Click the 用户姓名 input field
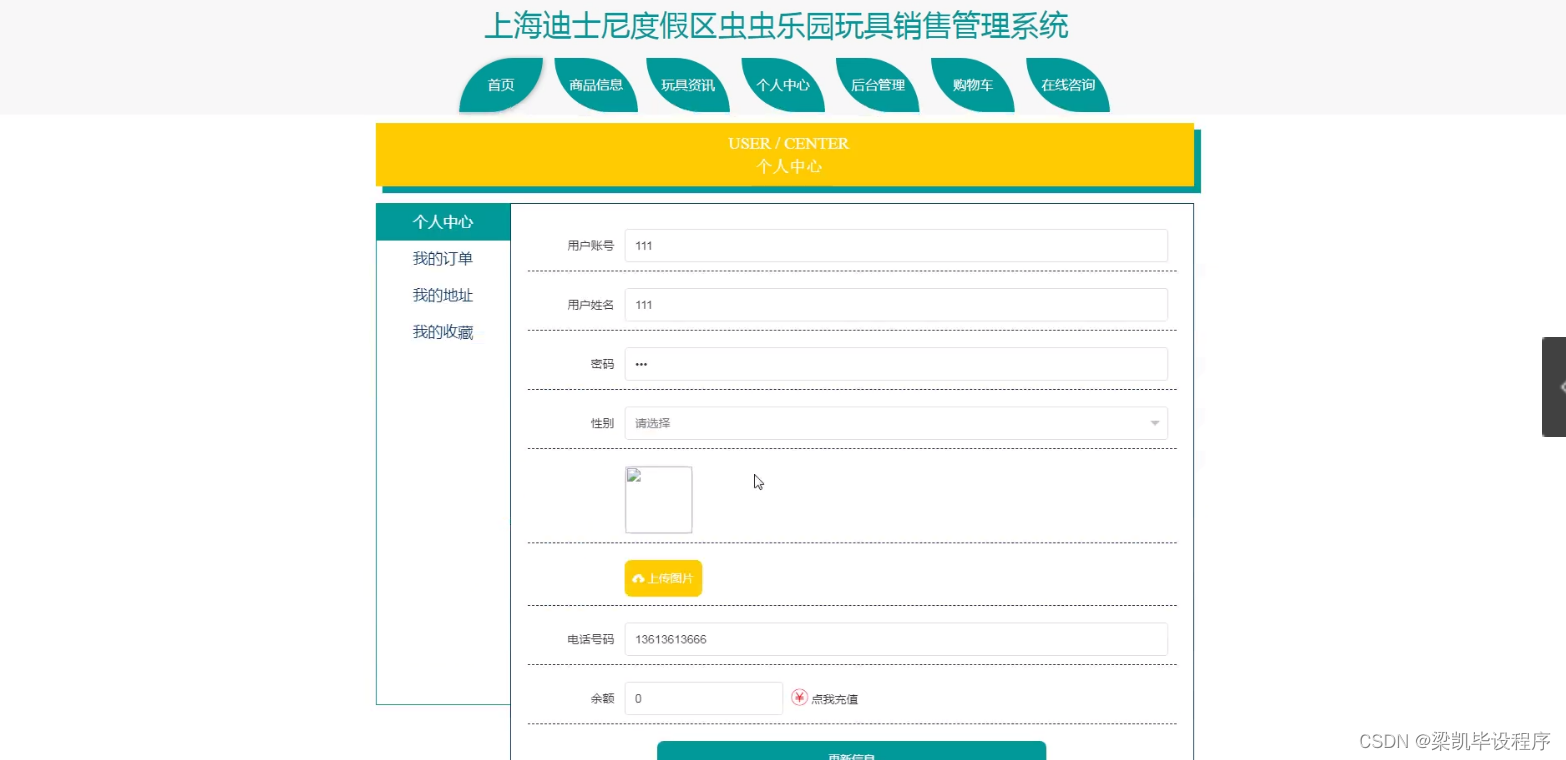 pyautogui.click(x=896, y=305)
